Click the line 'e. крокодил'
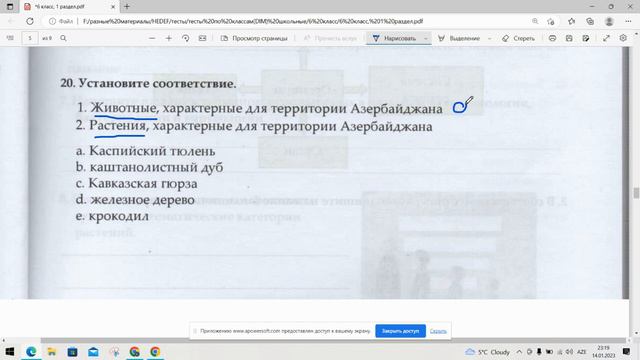 coord(112,216)
